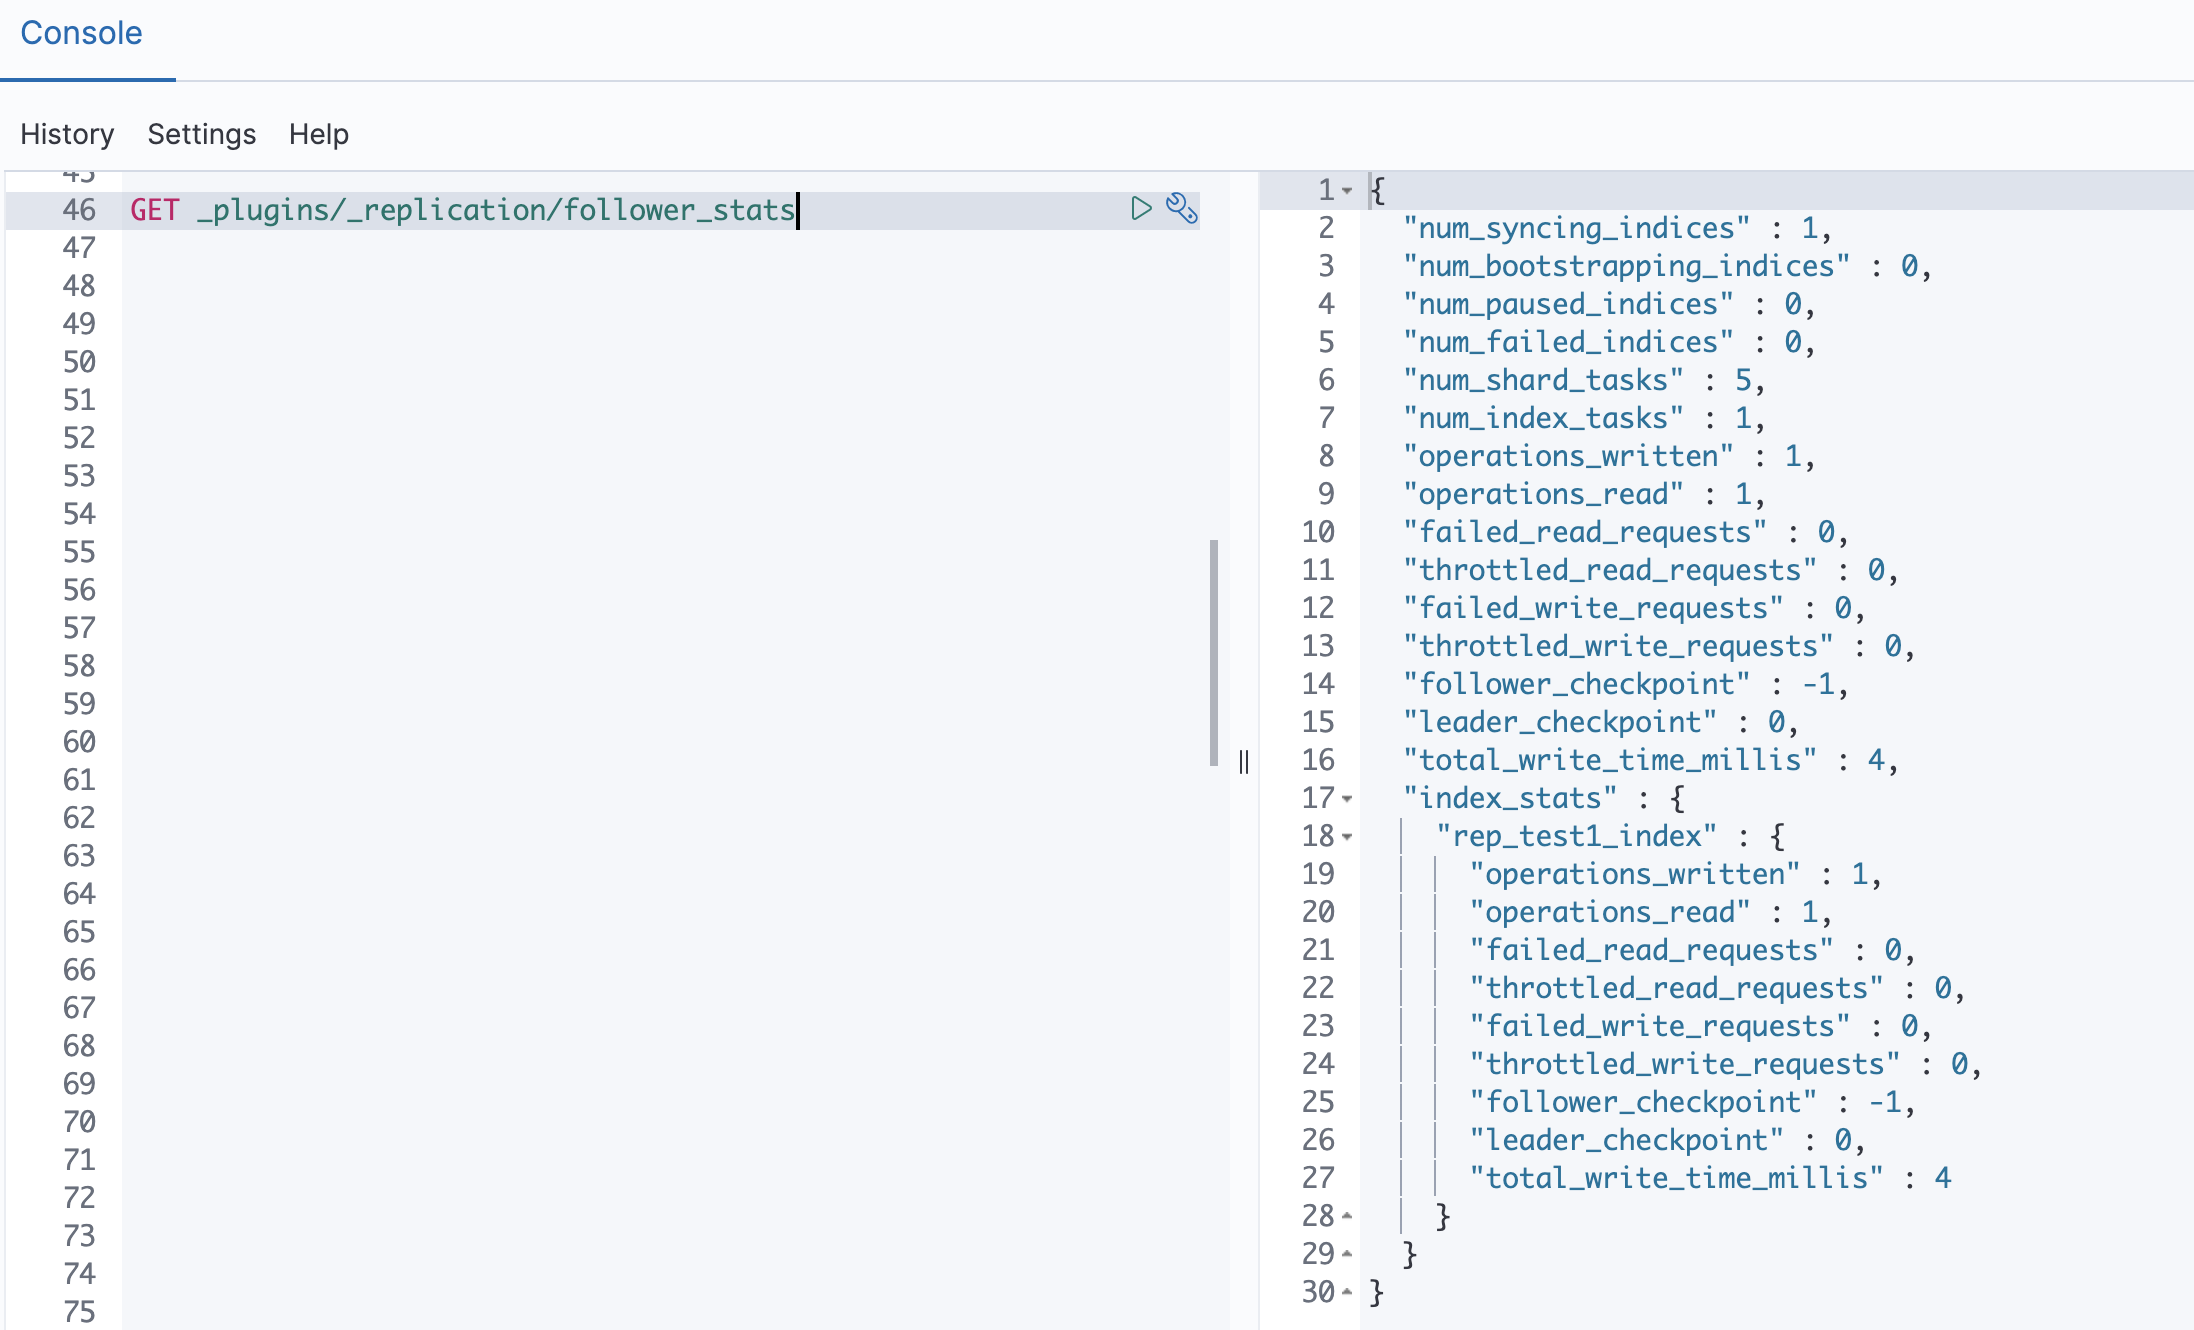Click the request editor vertical scrollbar
Viewport: 2194px width, 1330px height.
tap(1213, 652)
